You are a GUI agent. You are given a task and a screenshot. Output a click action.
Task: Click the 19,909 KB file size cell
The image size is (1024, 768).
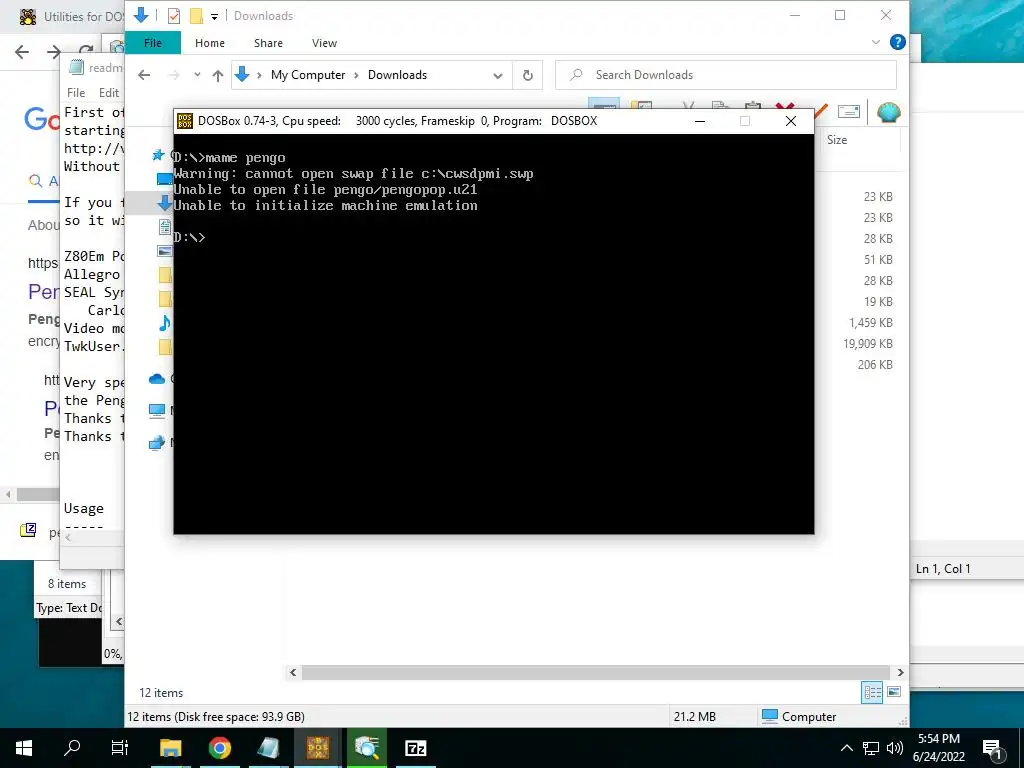point(867,344)
